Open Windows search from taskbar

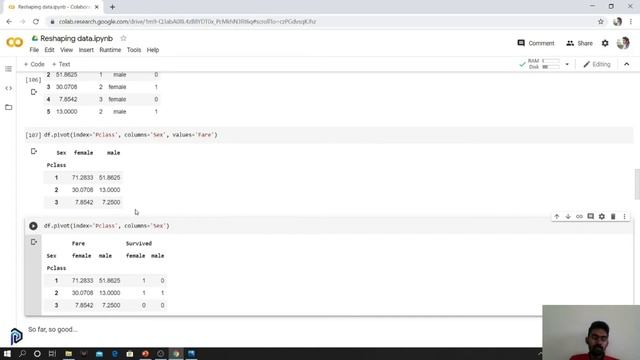pyautogui.click(x=22, y=353)
